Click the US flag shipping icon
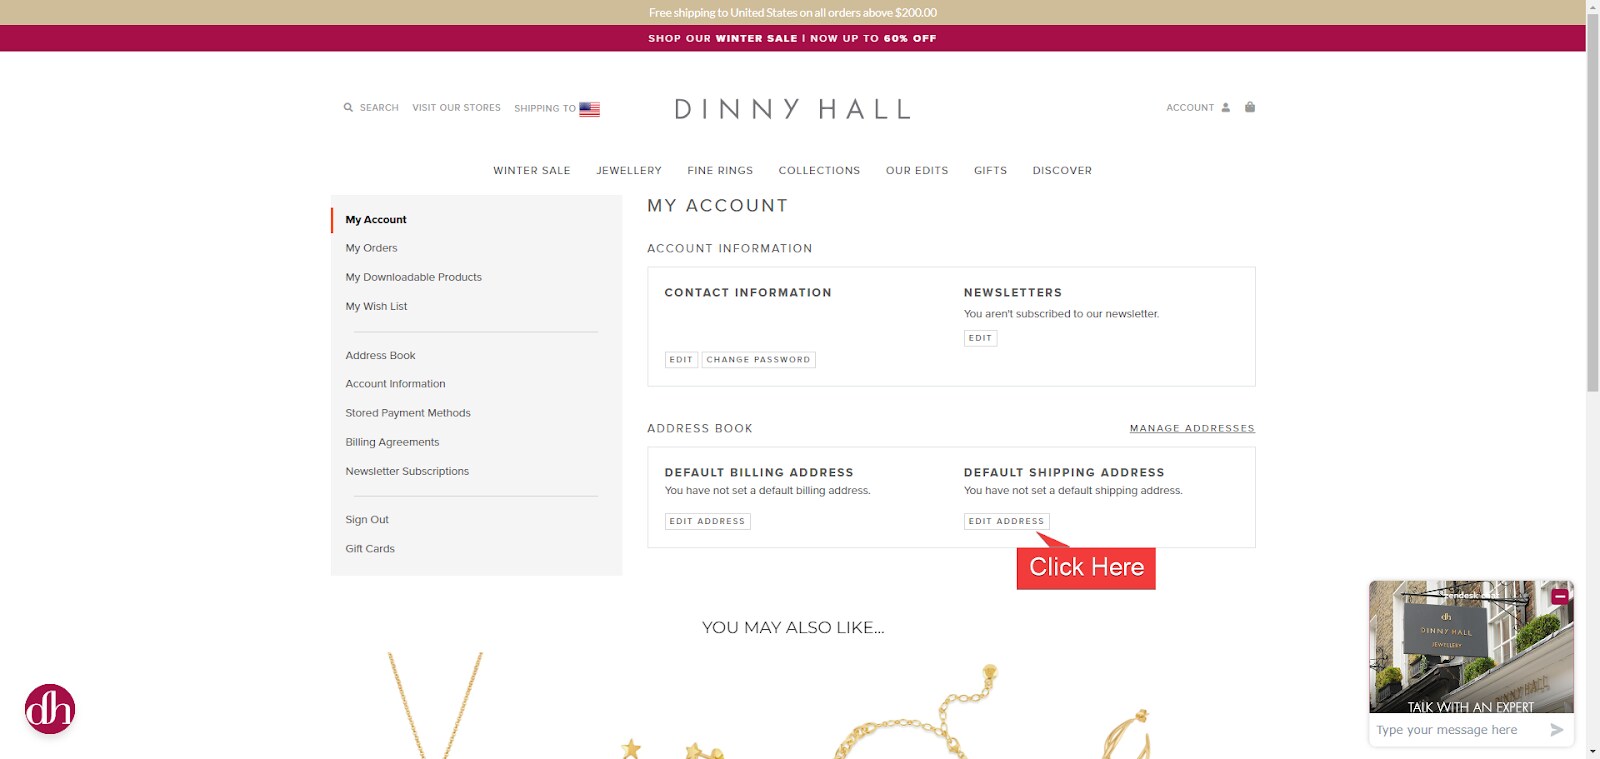This screenshot has height=759, width=1600. pos(590,109)
